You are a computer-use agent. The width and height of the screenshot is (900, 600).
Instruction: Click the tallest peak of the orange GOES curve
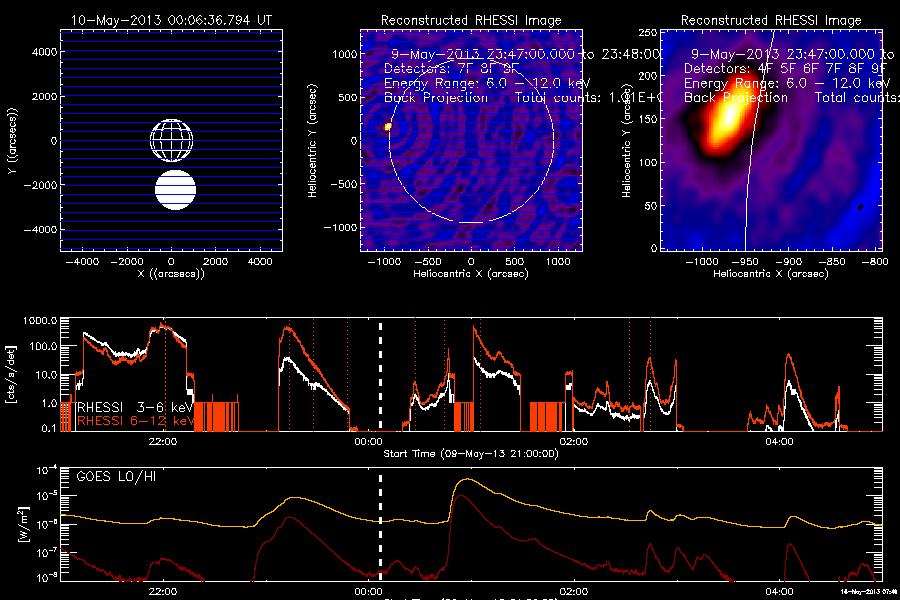tap(469, 479)
